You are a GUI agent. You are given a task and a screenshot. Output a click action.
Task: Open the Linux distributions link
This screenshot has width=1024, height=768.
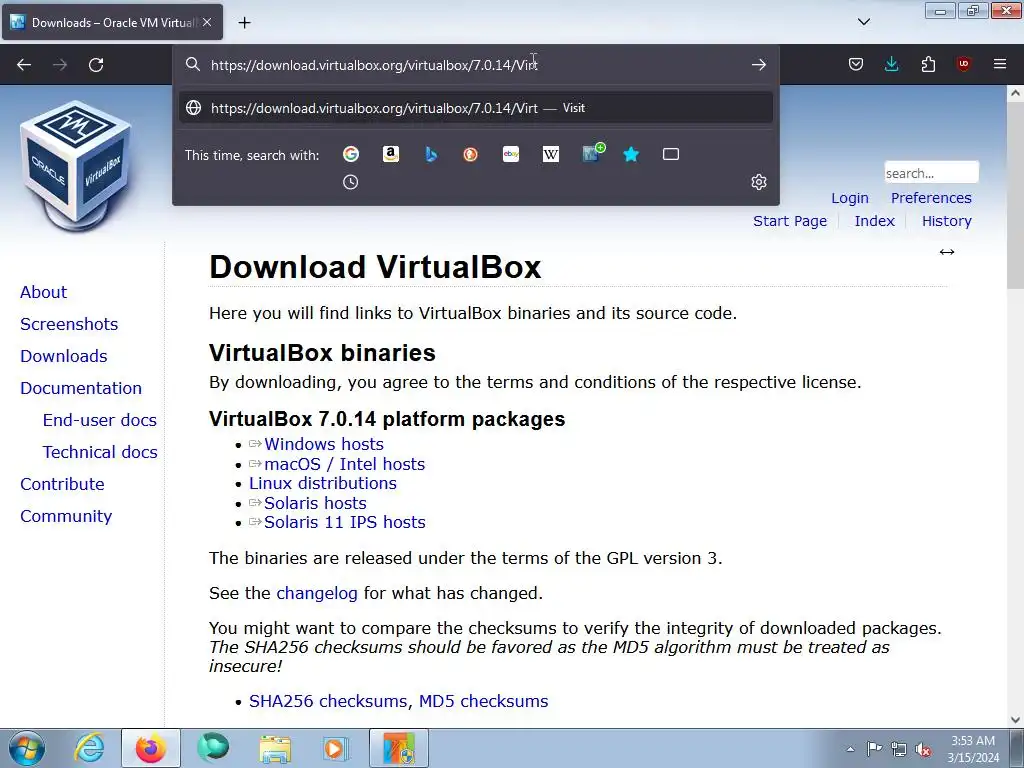[323, 483]
